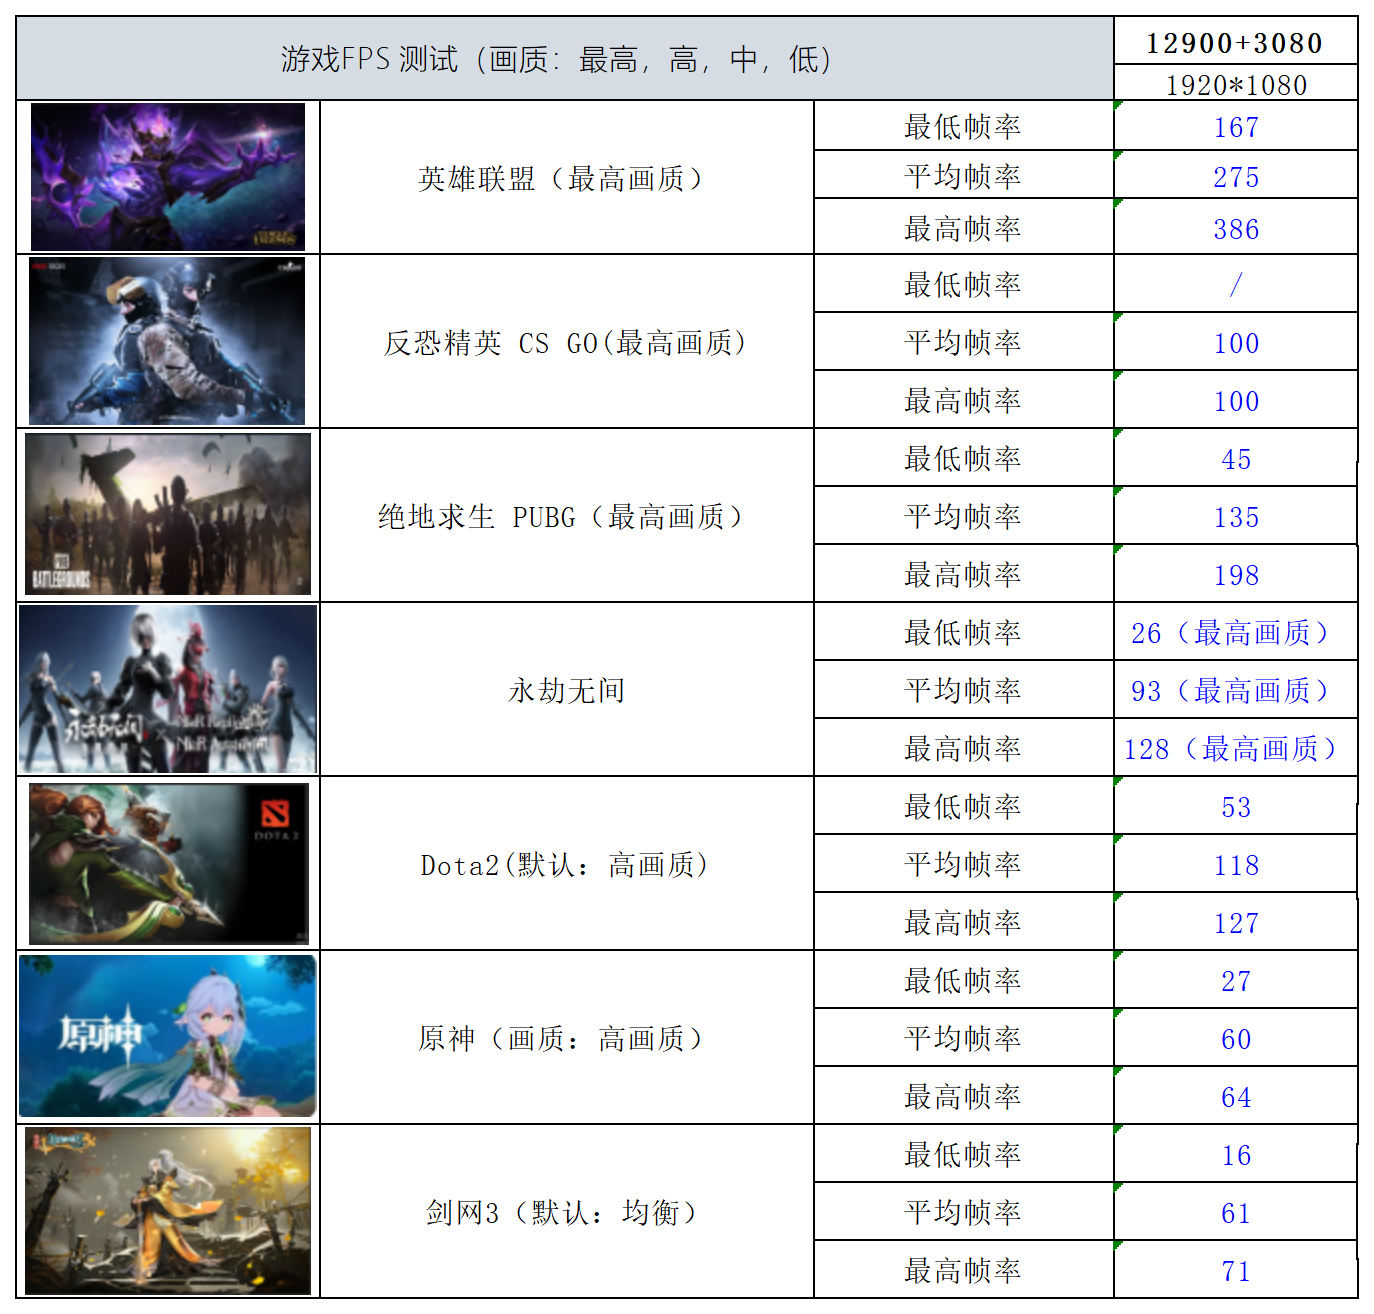The height and width of the screenshot is (1314, 1374).
Task: Click the value 61 for 剑网3
Action: point(1236,1212)
